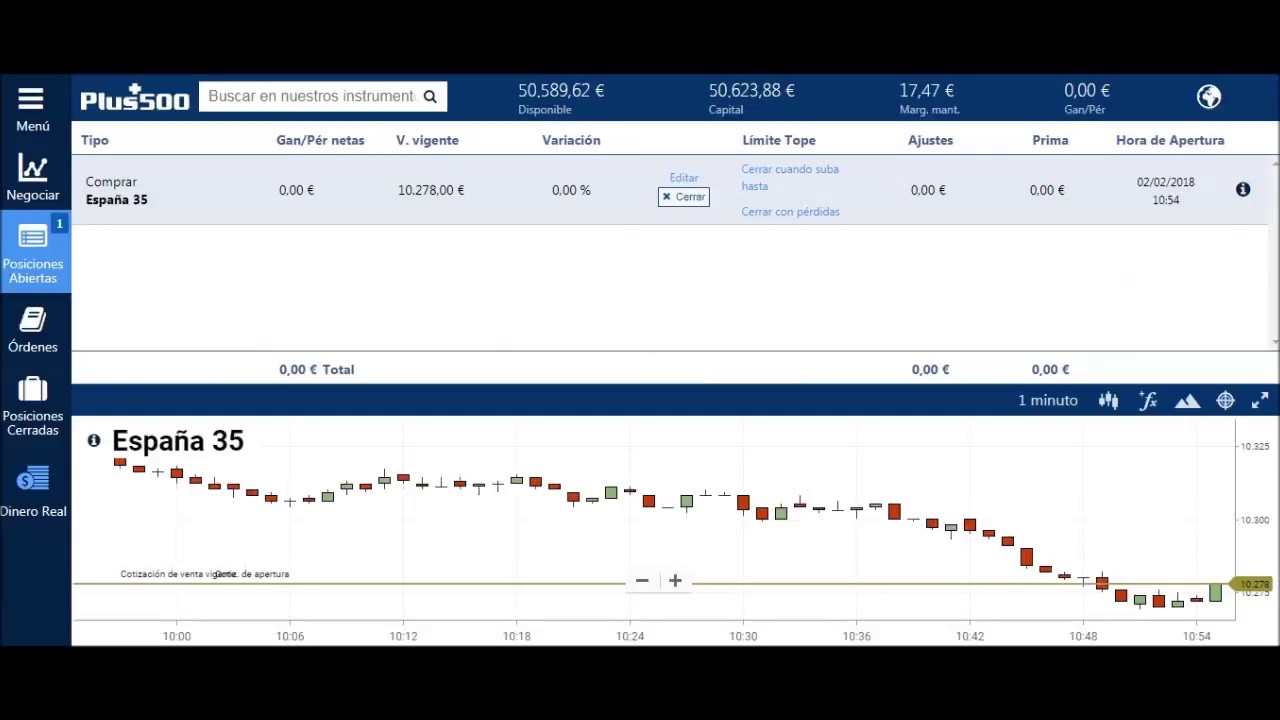Viewport: 1280px width, 720px height.
Task: Sort by Tipo column header
Action: tap(95, 140)
